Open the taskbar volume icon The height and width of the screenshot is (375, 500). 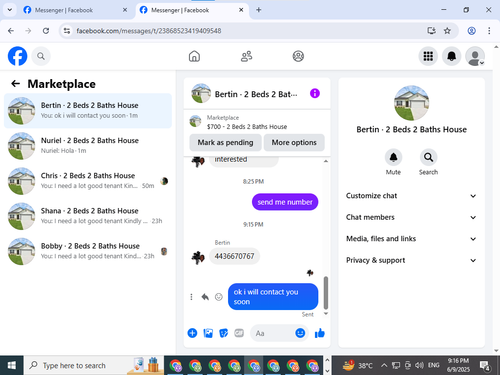419,365
